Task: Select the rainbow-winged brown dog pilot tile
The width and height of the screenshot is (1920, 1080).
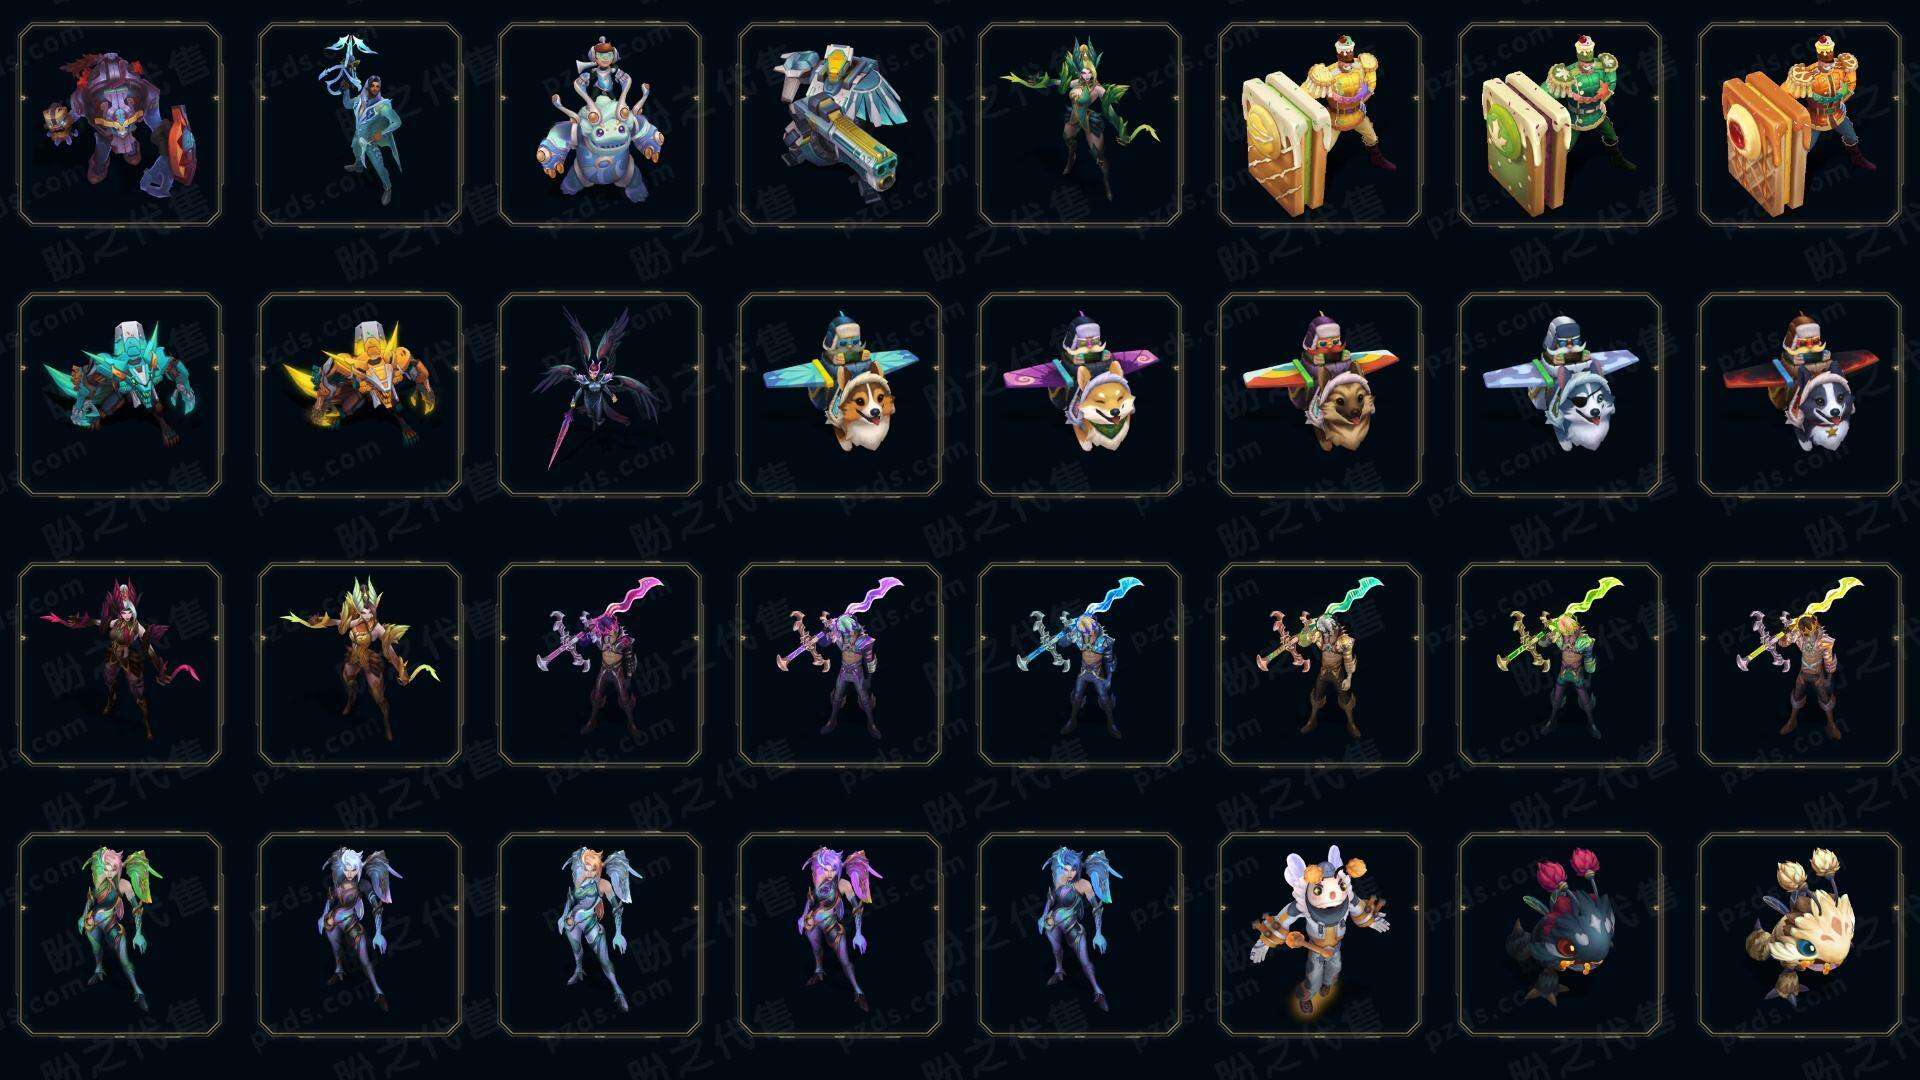Action: coord(1320,394)
